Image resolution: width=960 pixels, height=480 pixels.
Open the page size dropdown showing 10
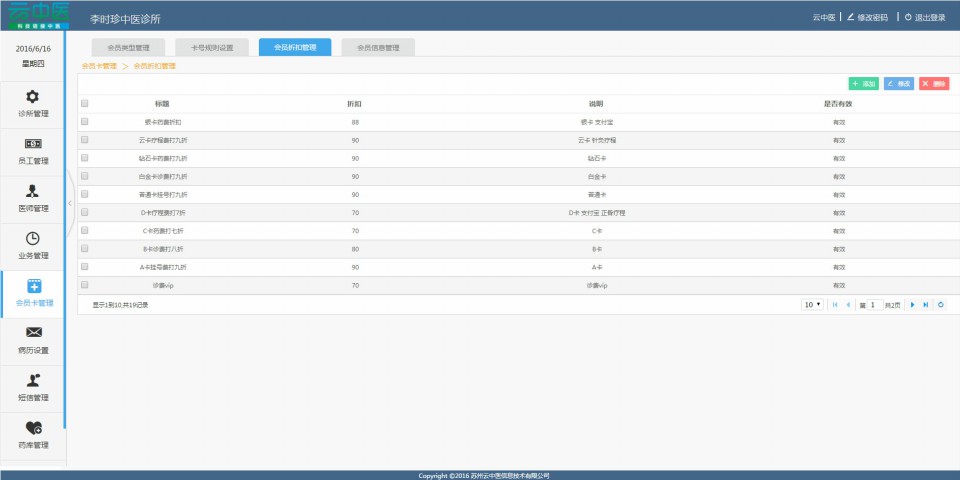[812, 304]
